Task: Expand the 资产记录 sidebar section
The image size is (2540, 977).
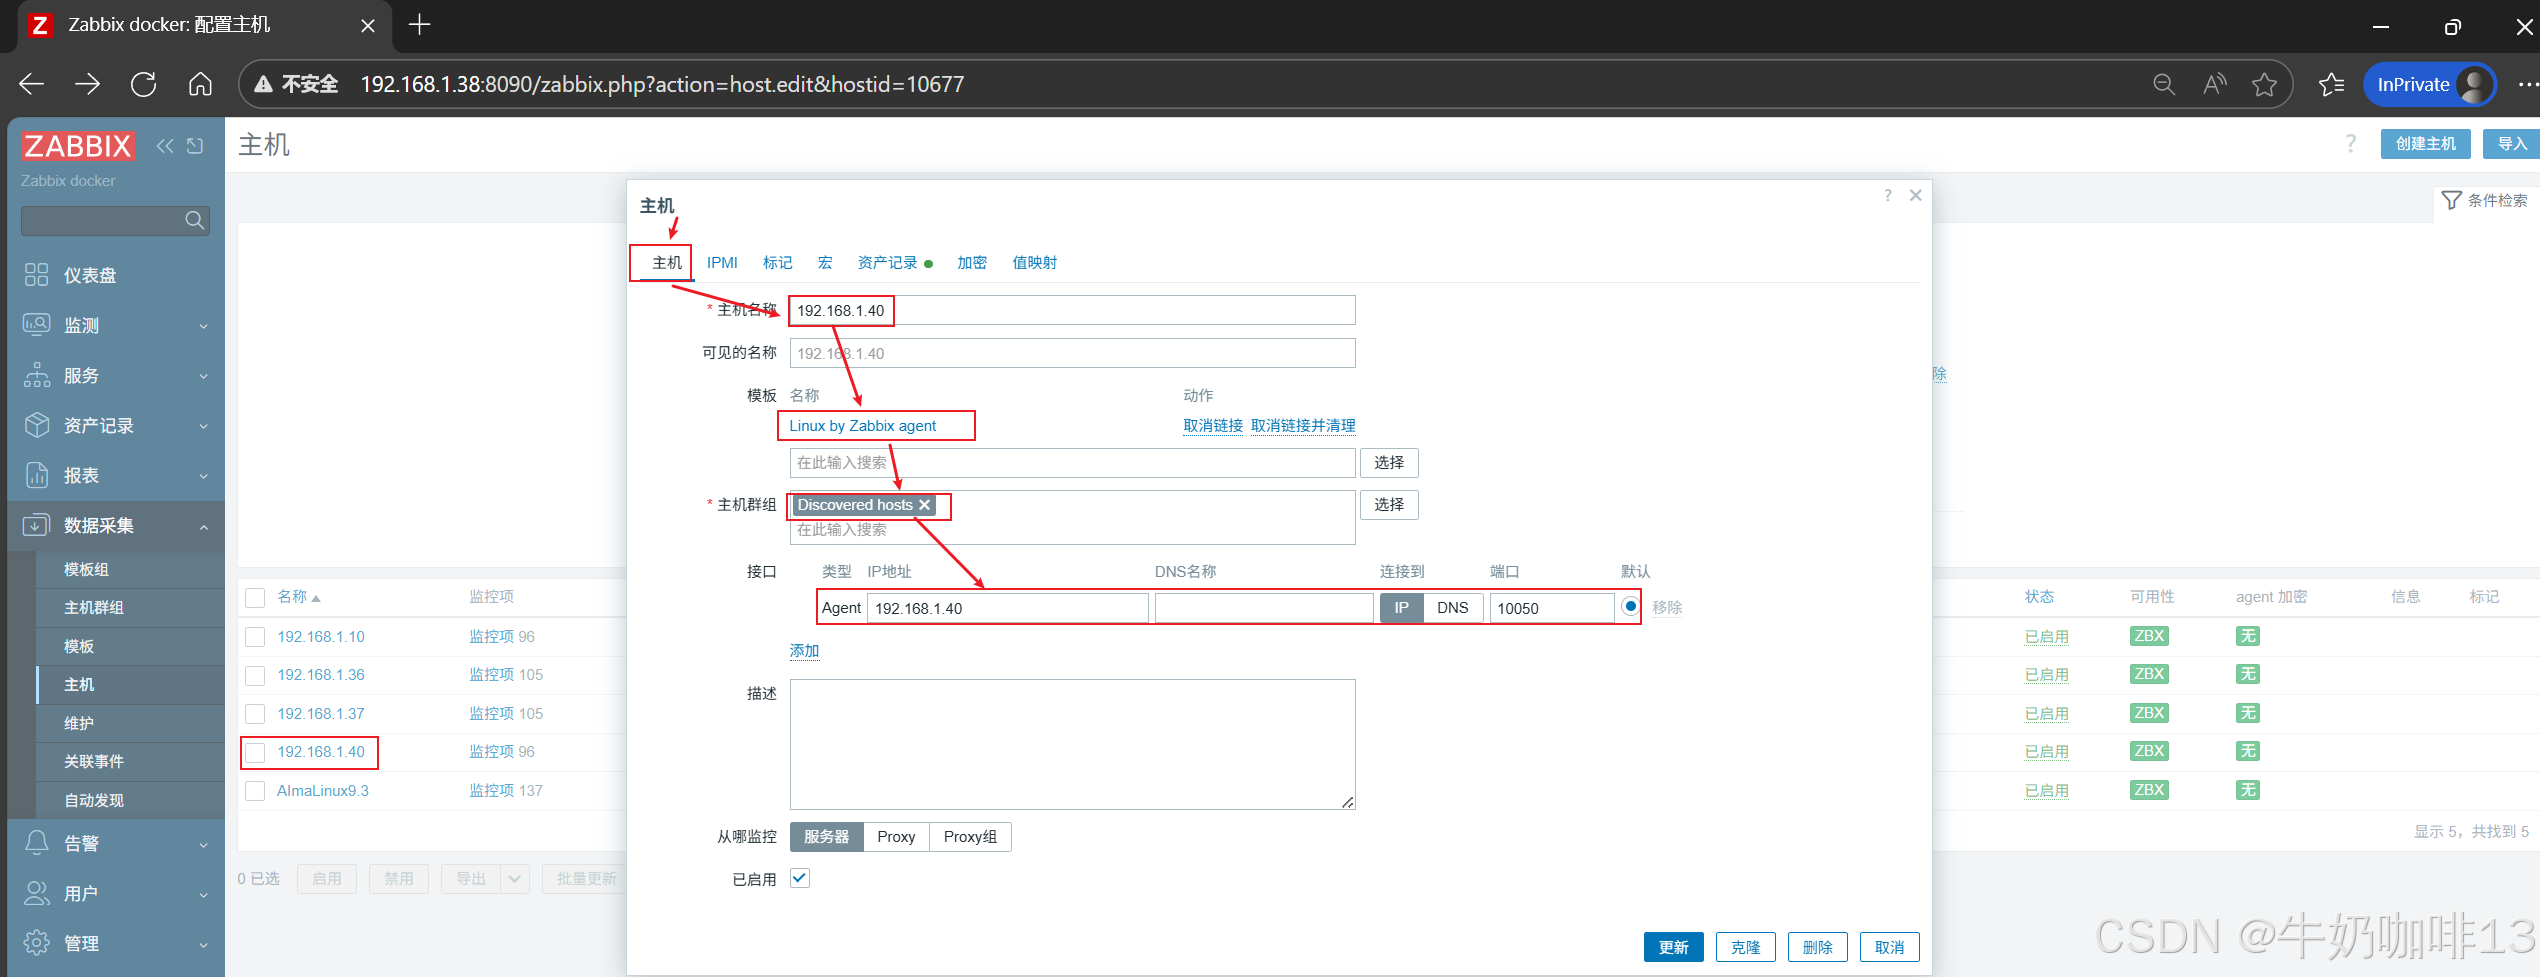Action: [x=116, y=425]
